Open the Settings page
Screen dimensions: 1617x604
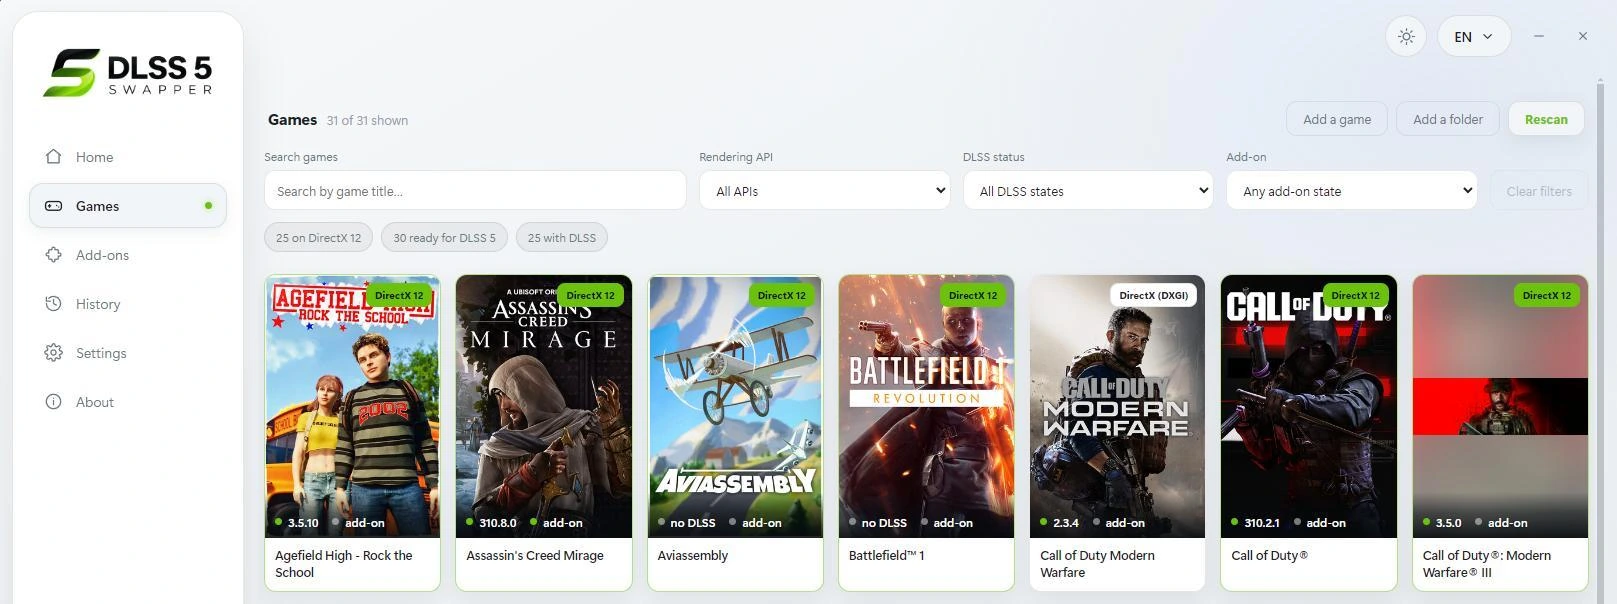128,353
